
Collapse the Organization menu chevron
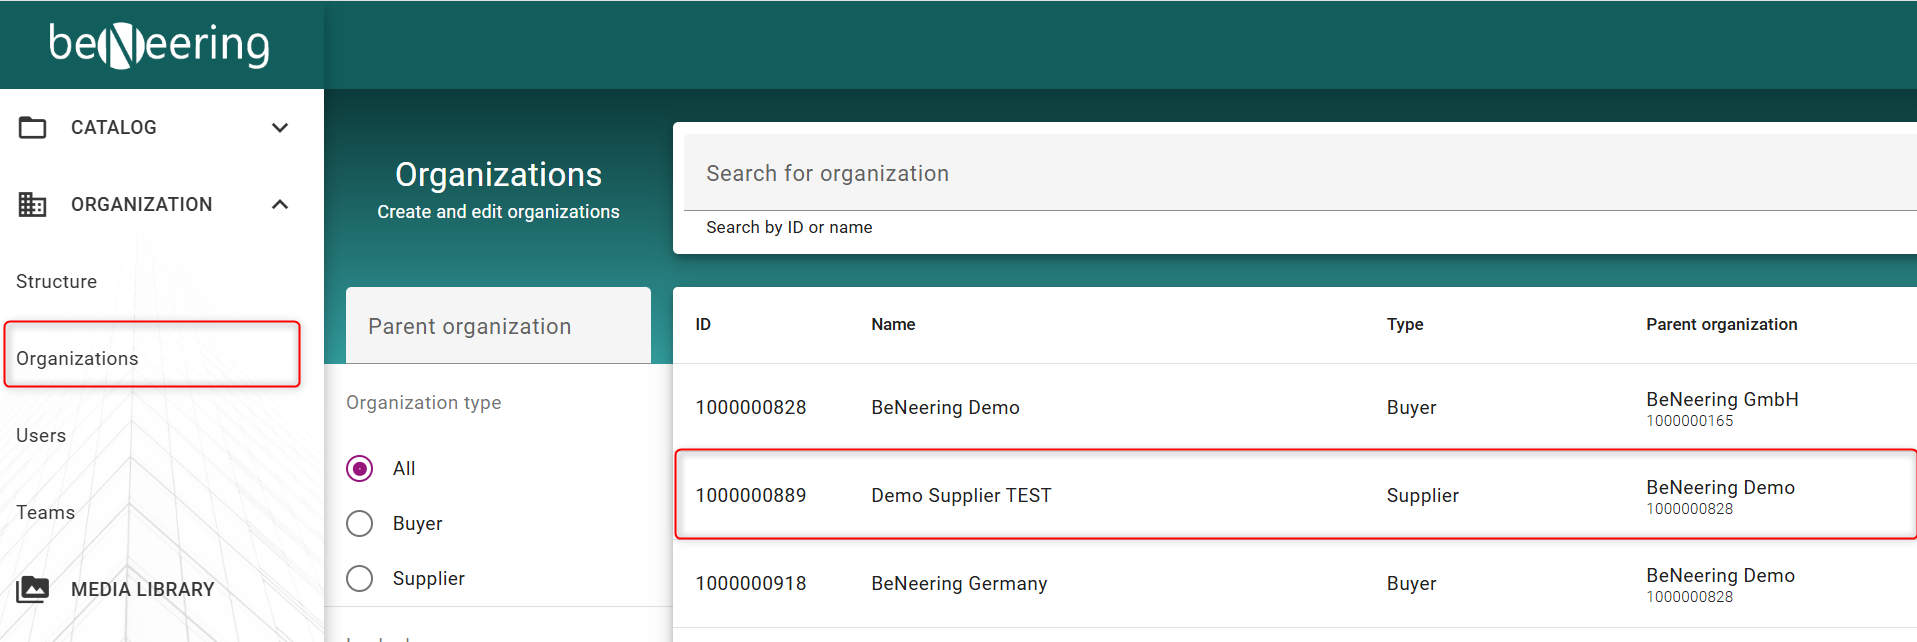coord(280,205)
